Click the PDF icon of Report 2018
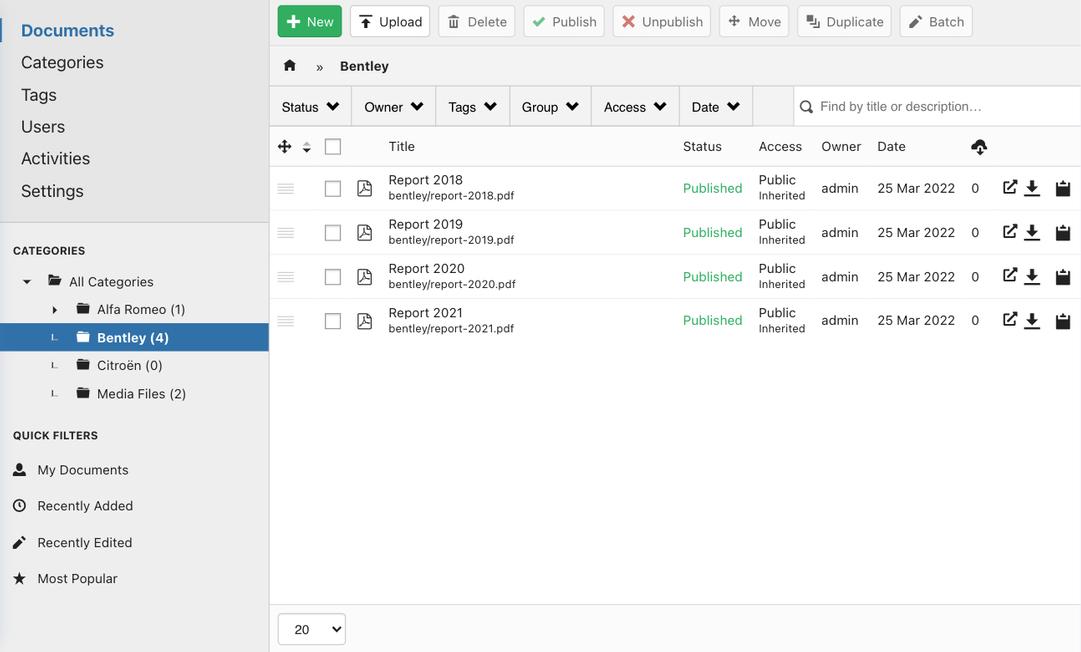 pyautogui.click(x=365, y=188)
